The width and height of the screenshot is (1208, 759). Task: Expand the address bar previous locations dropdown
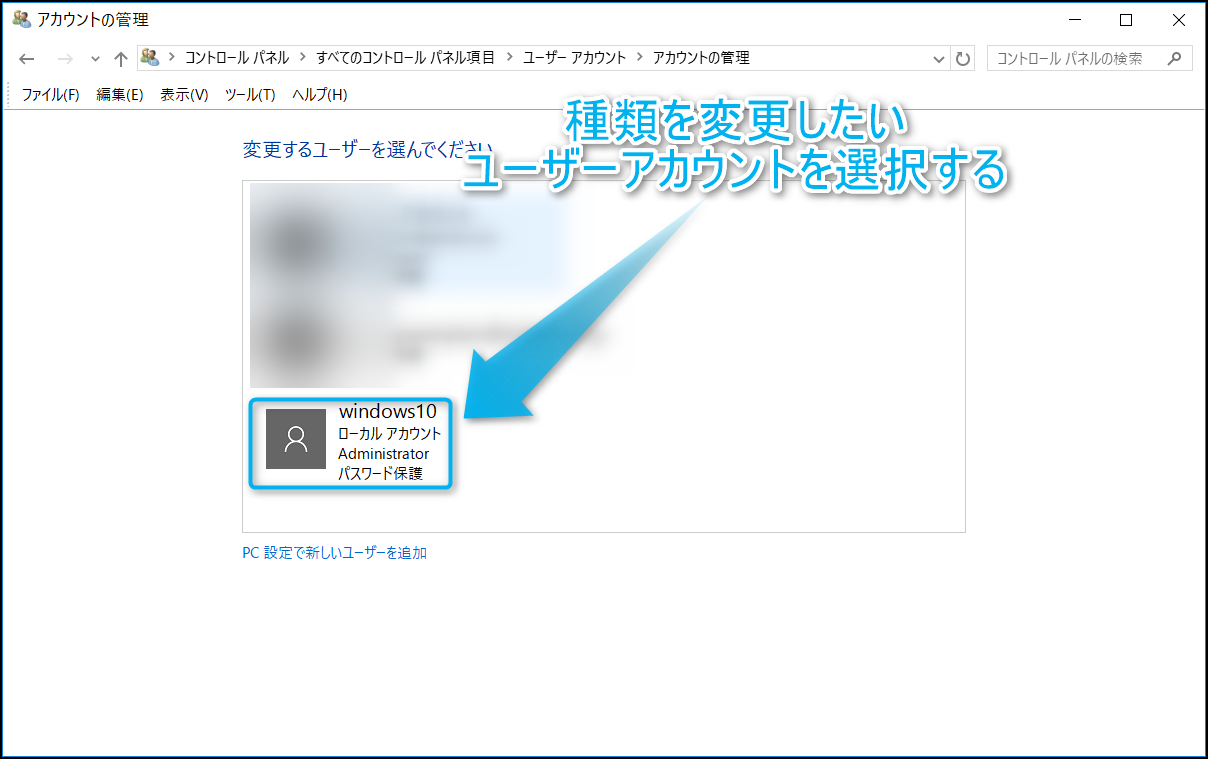pyautogui.click(x=939, y=59)
